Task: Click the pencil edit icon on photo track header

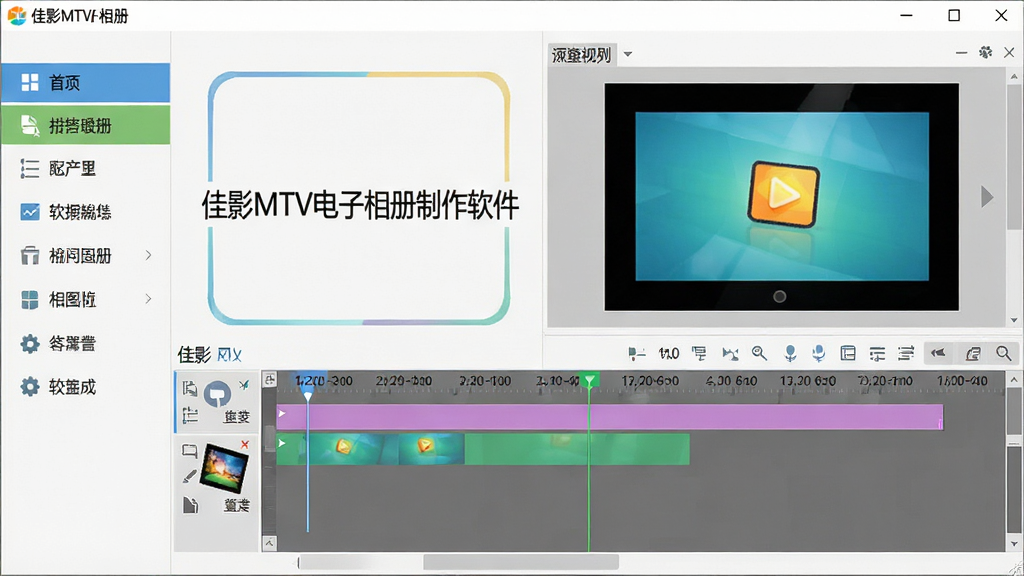Action: click(189, 477)
